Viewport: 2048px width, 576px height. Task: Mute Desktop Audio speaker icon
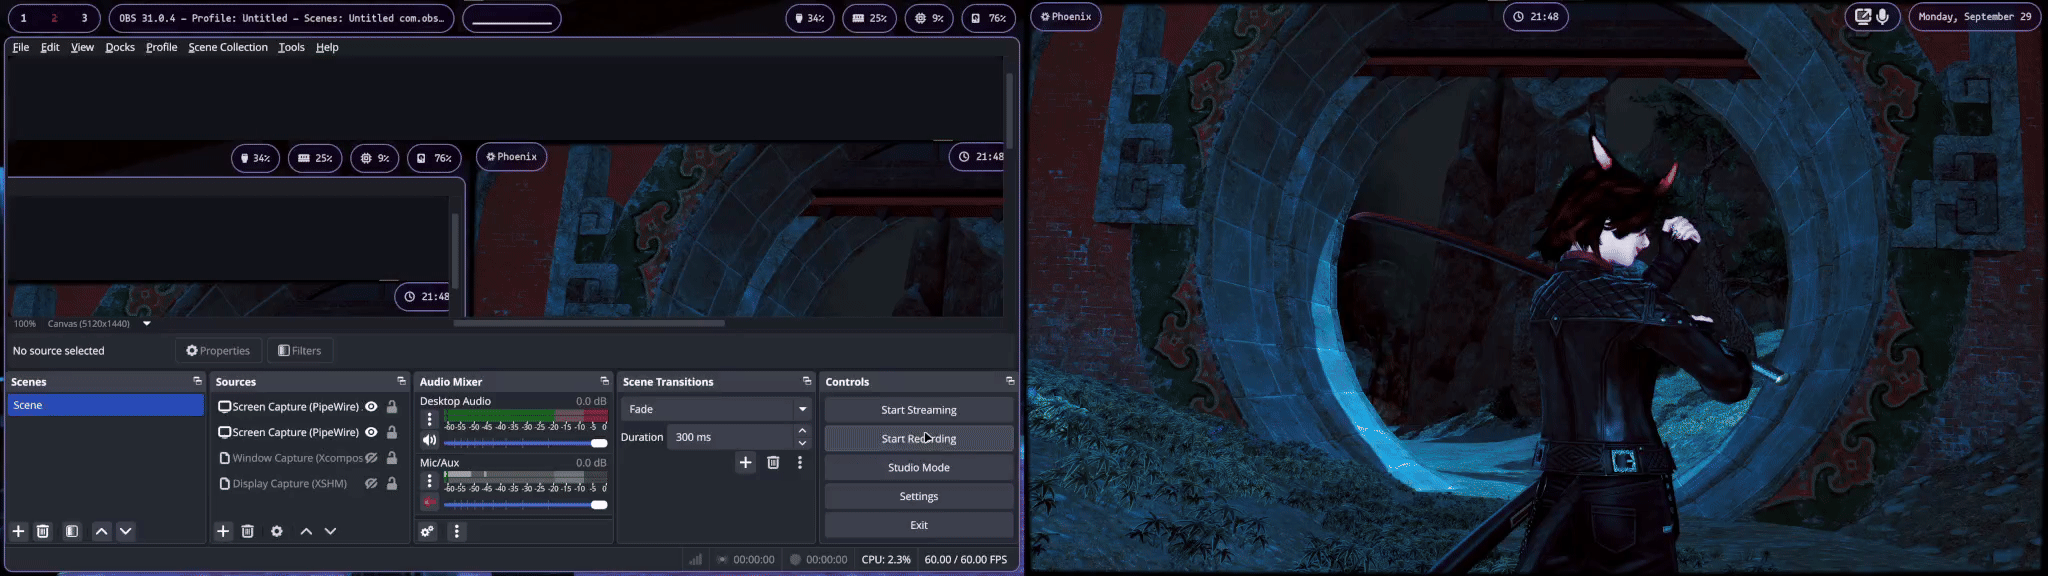tap(429, 441)
